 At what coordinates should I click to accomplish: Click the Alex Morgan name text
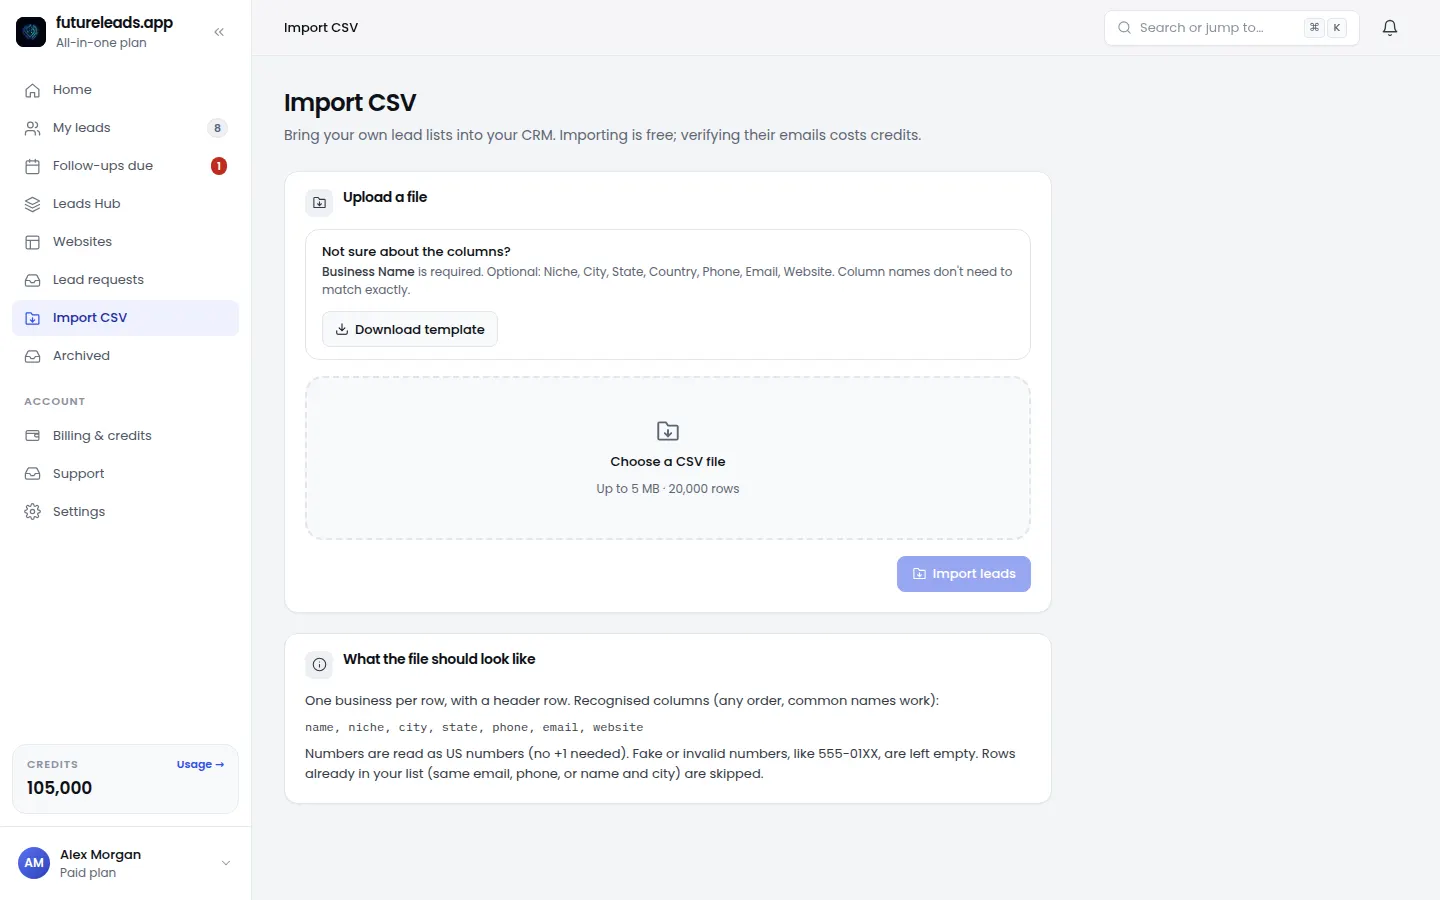pyautogui.click(x=100, y=855)
